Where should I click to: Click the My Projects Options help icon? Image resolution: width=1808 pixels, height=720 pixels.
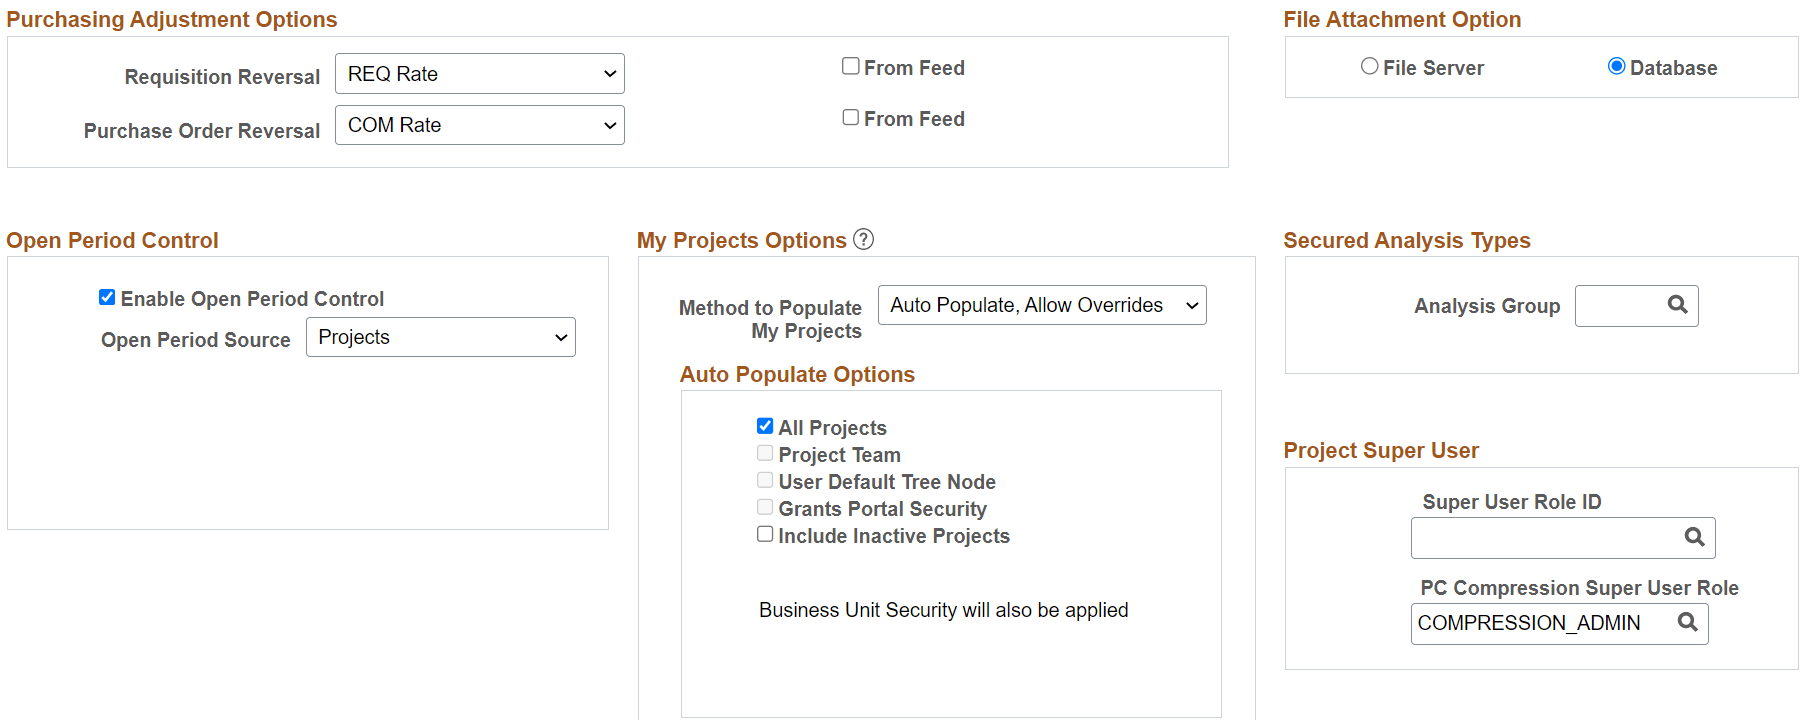(863, 239)
